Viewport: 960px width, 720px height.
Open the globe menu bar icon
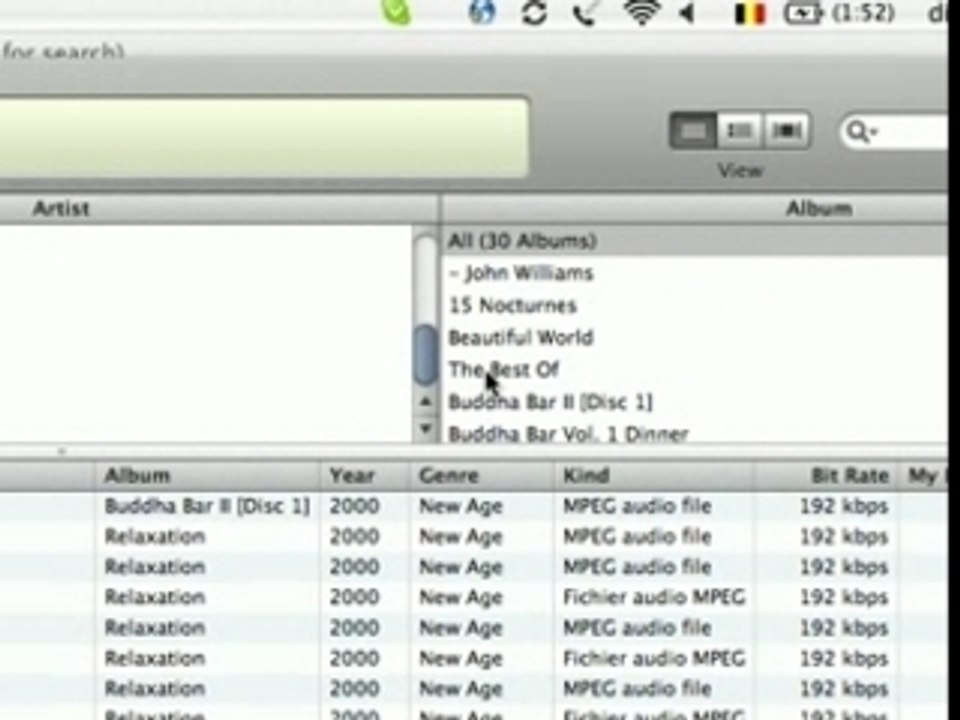click(482, 12)
